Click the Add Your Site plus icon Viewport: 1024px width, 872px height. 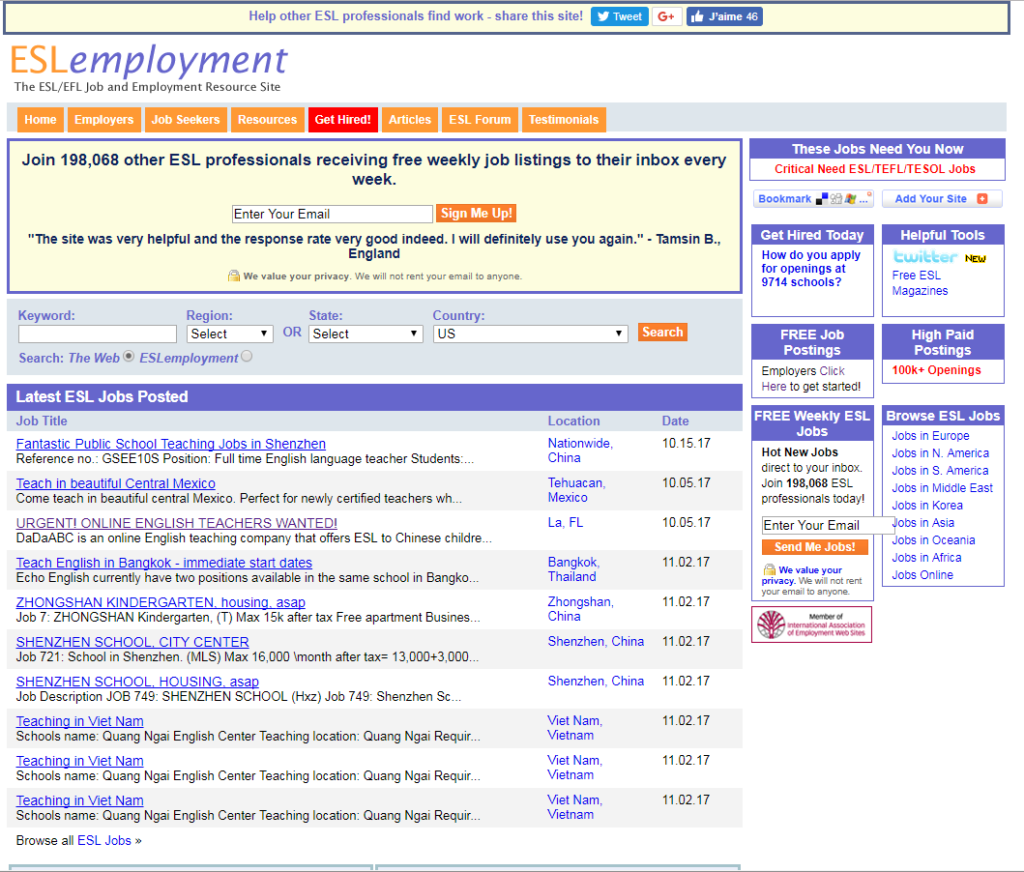point(941,199)
